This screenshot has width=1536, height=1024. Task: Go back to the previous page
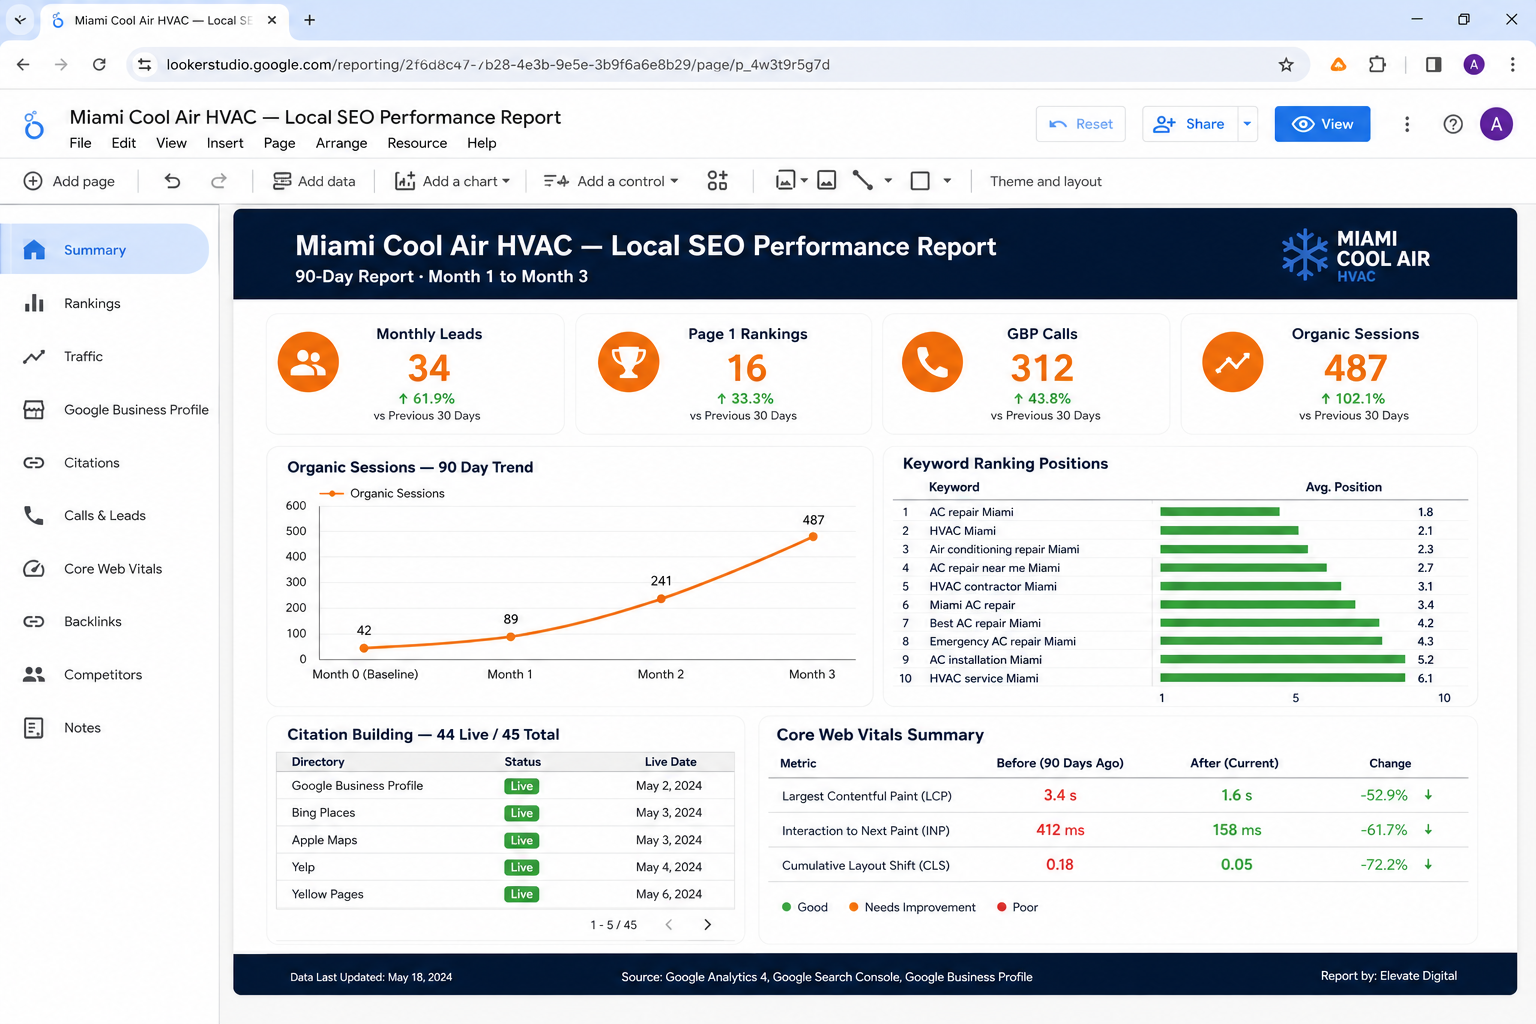tap(23, 65)
